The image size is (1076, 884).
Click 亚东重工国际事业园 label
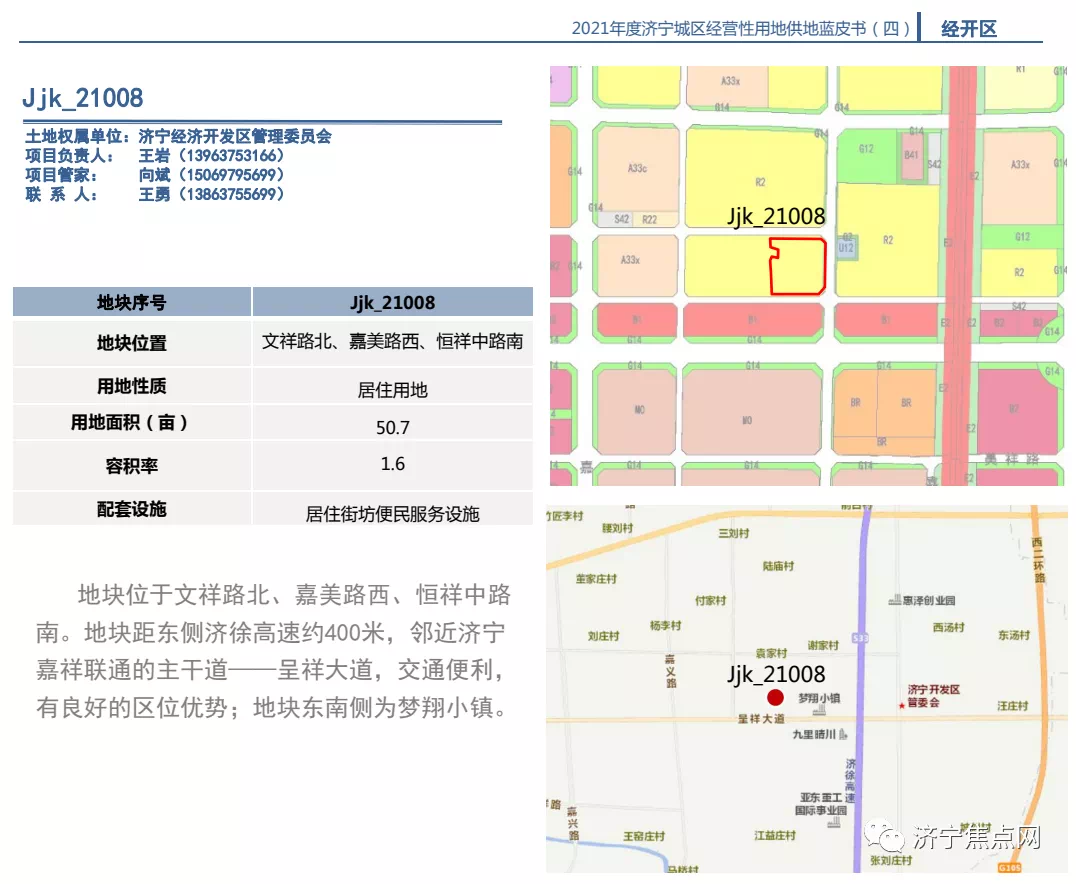pyautogui.click(x=821, y=804)
